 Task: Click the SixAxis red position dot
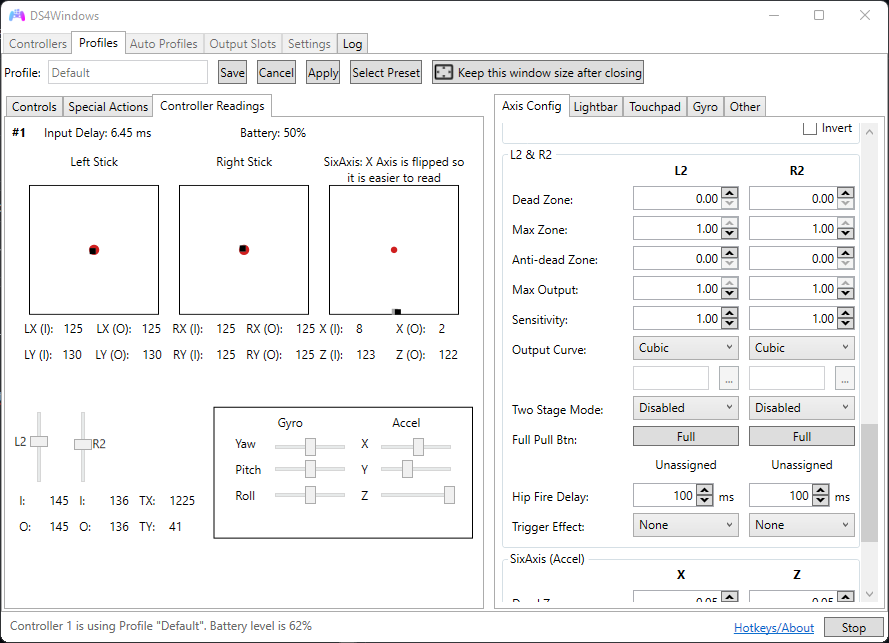pyautogui.click(x=394, y=250)
